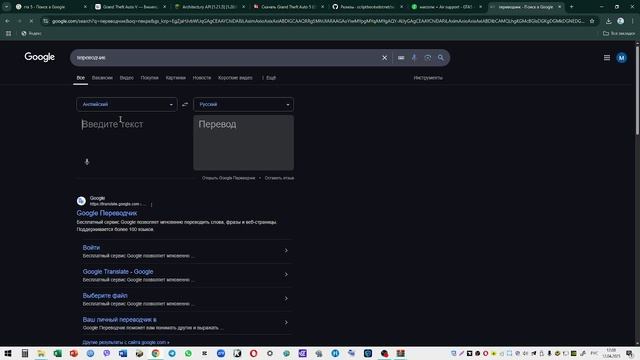Select the Покупки search tab
Screen dimensions: 640x360
pyautogui.click(x=149, y=78)
